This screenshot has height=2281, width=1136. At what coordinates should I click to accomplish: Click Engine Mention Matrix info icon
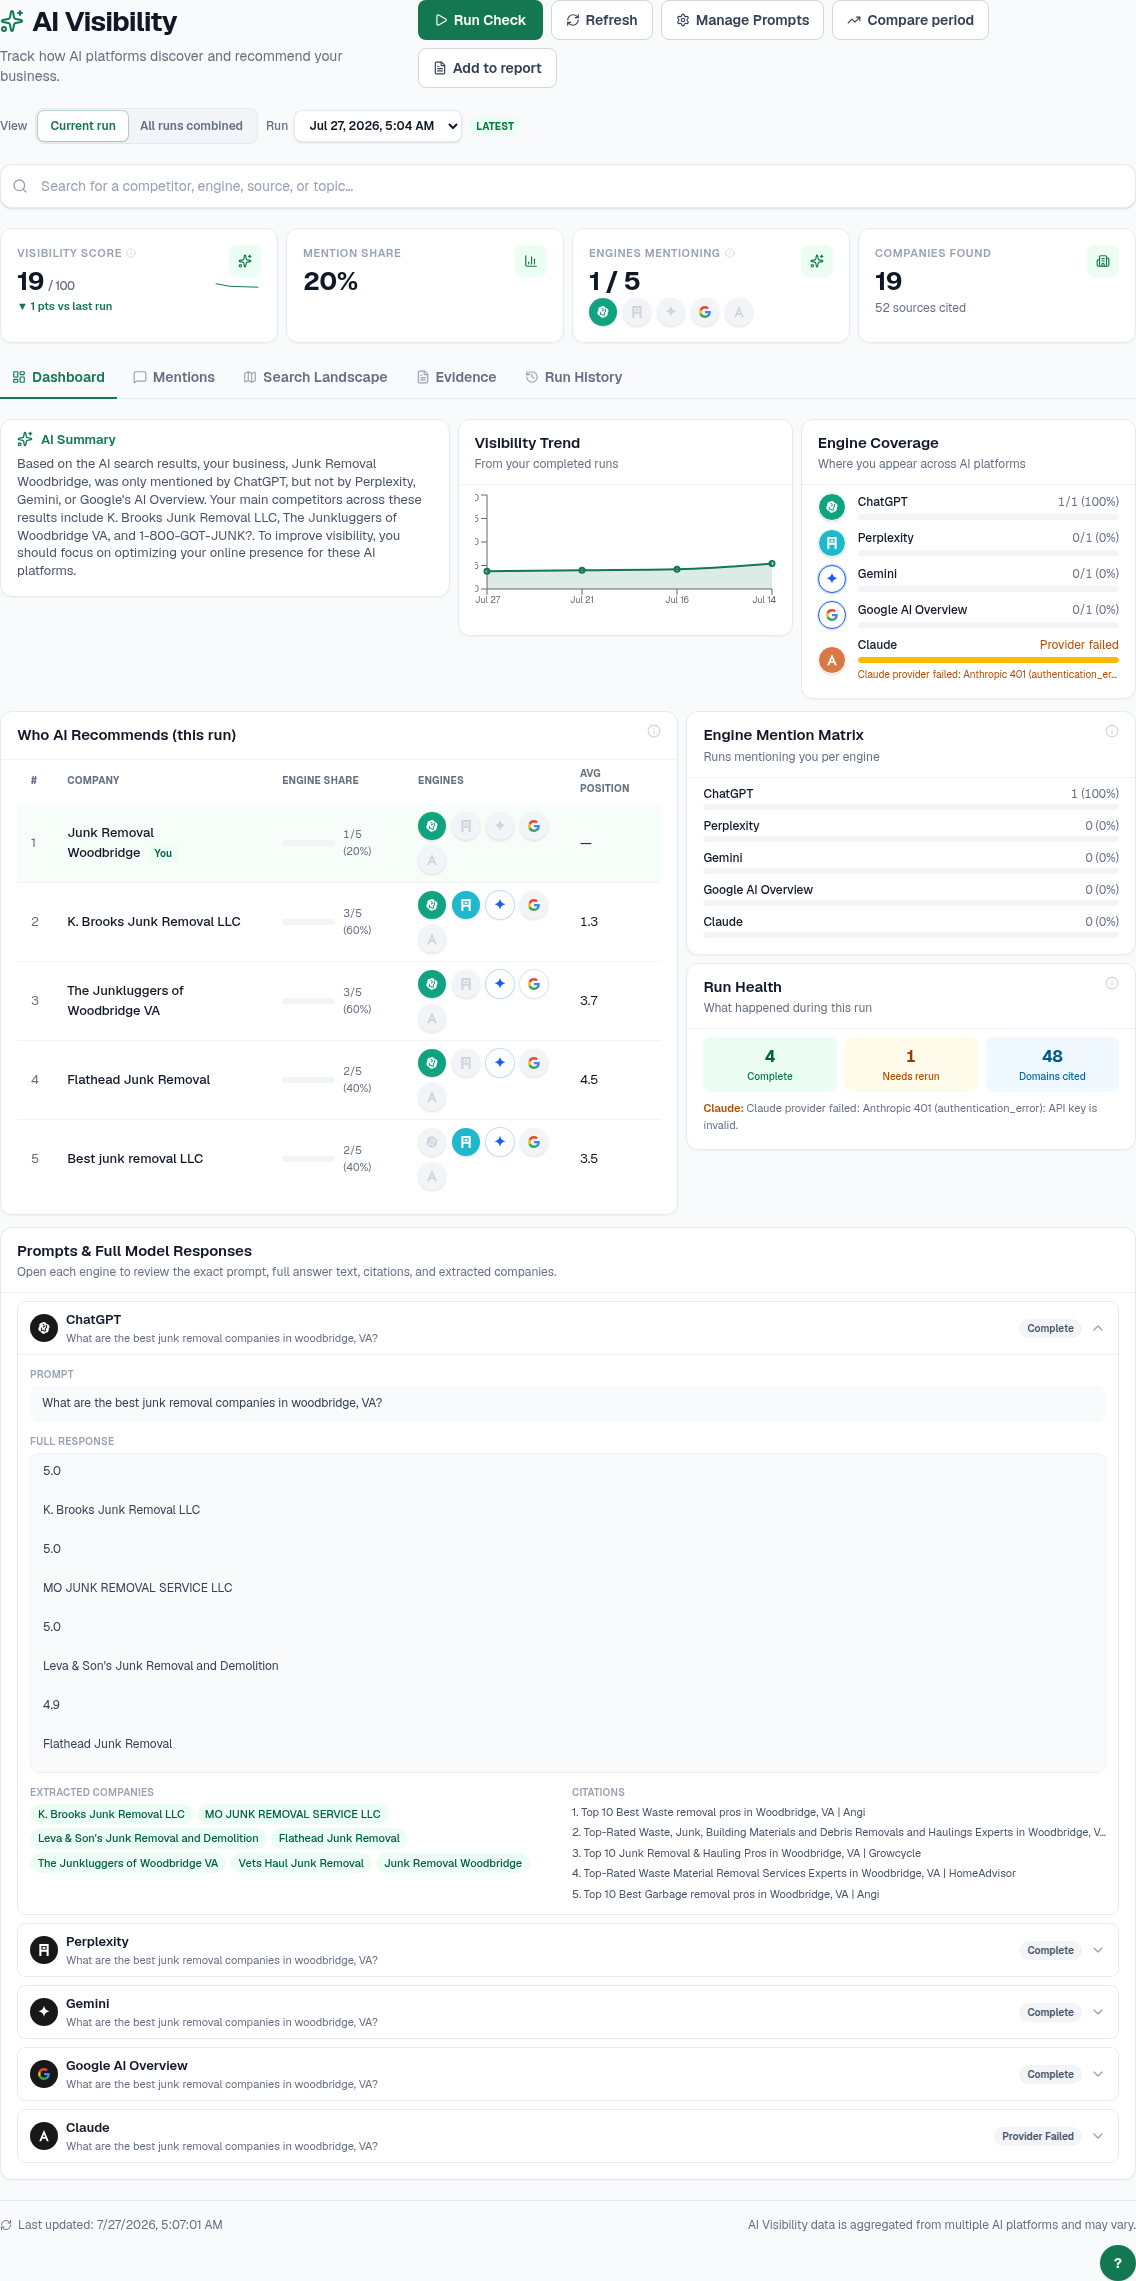(x=1112, y=731)
